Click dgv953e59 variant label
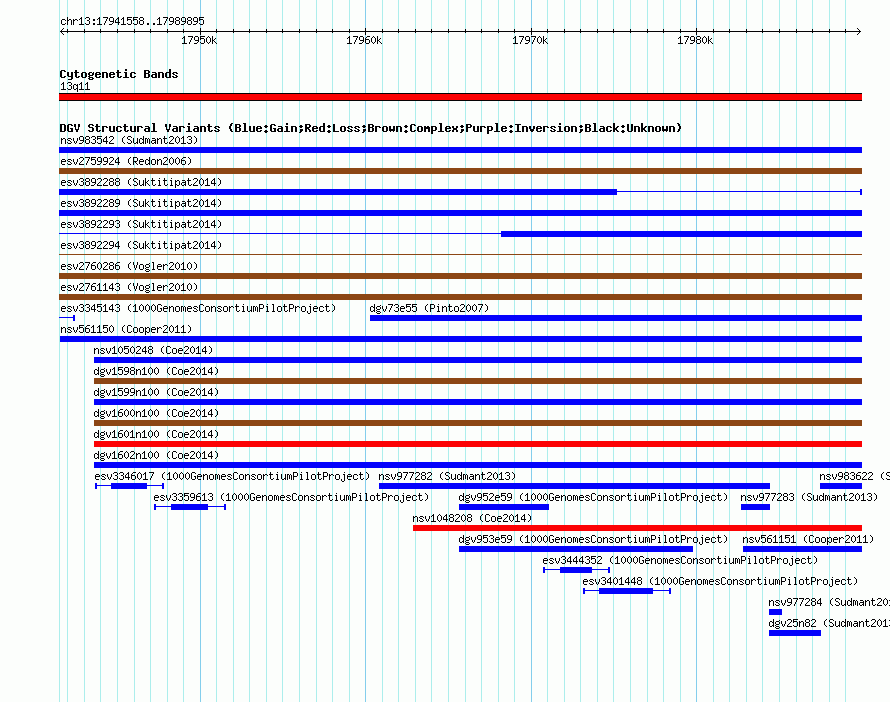The image size is (890, 702). (593, 539)
